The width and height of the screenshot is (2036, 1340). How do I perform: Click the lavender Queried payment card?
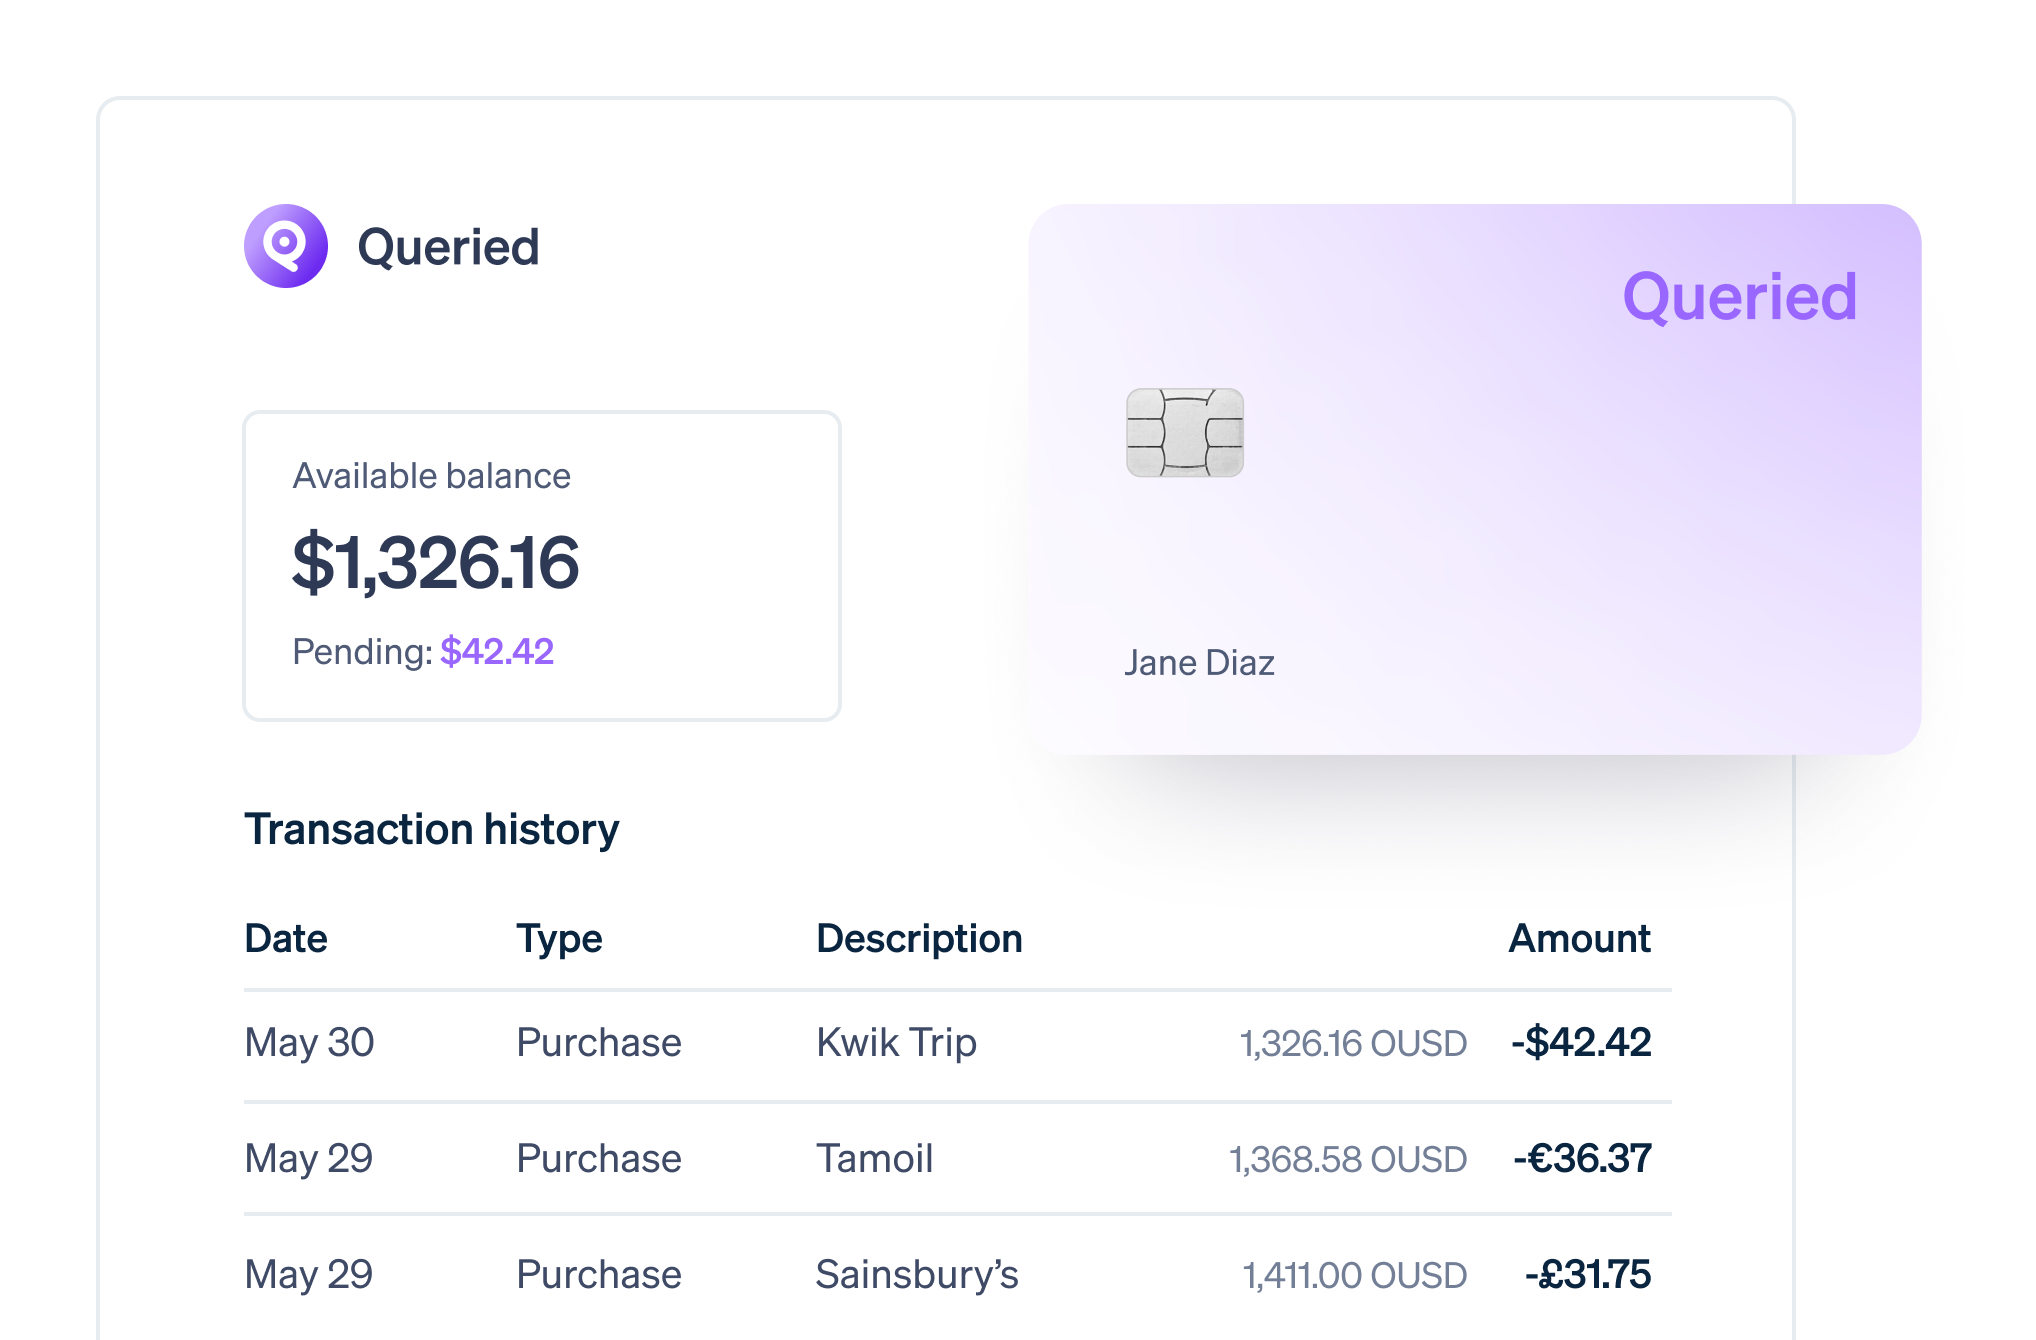(1474, 479)
